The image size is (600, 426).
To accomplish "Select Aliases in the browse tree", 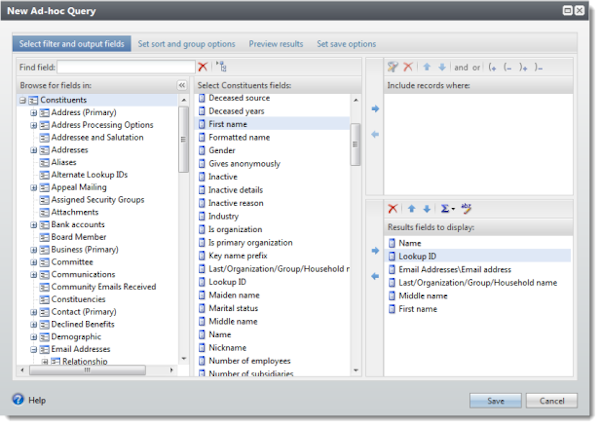I will click(64, 162).
